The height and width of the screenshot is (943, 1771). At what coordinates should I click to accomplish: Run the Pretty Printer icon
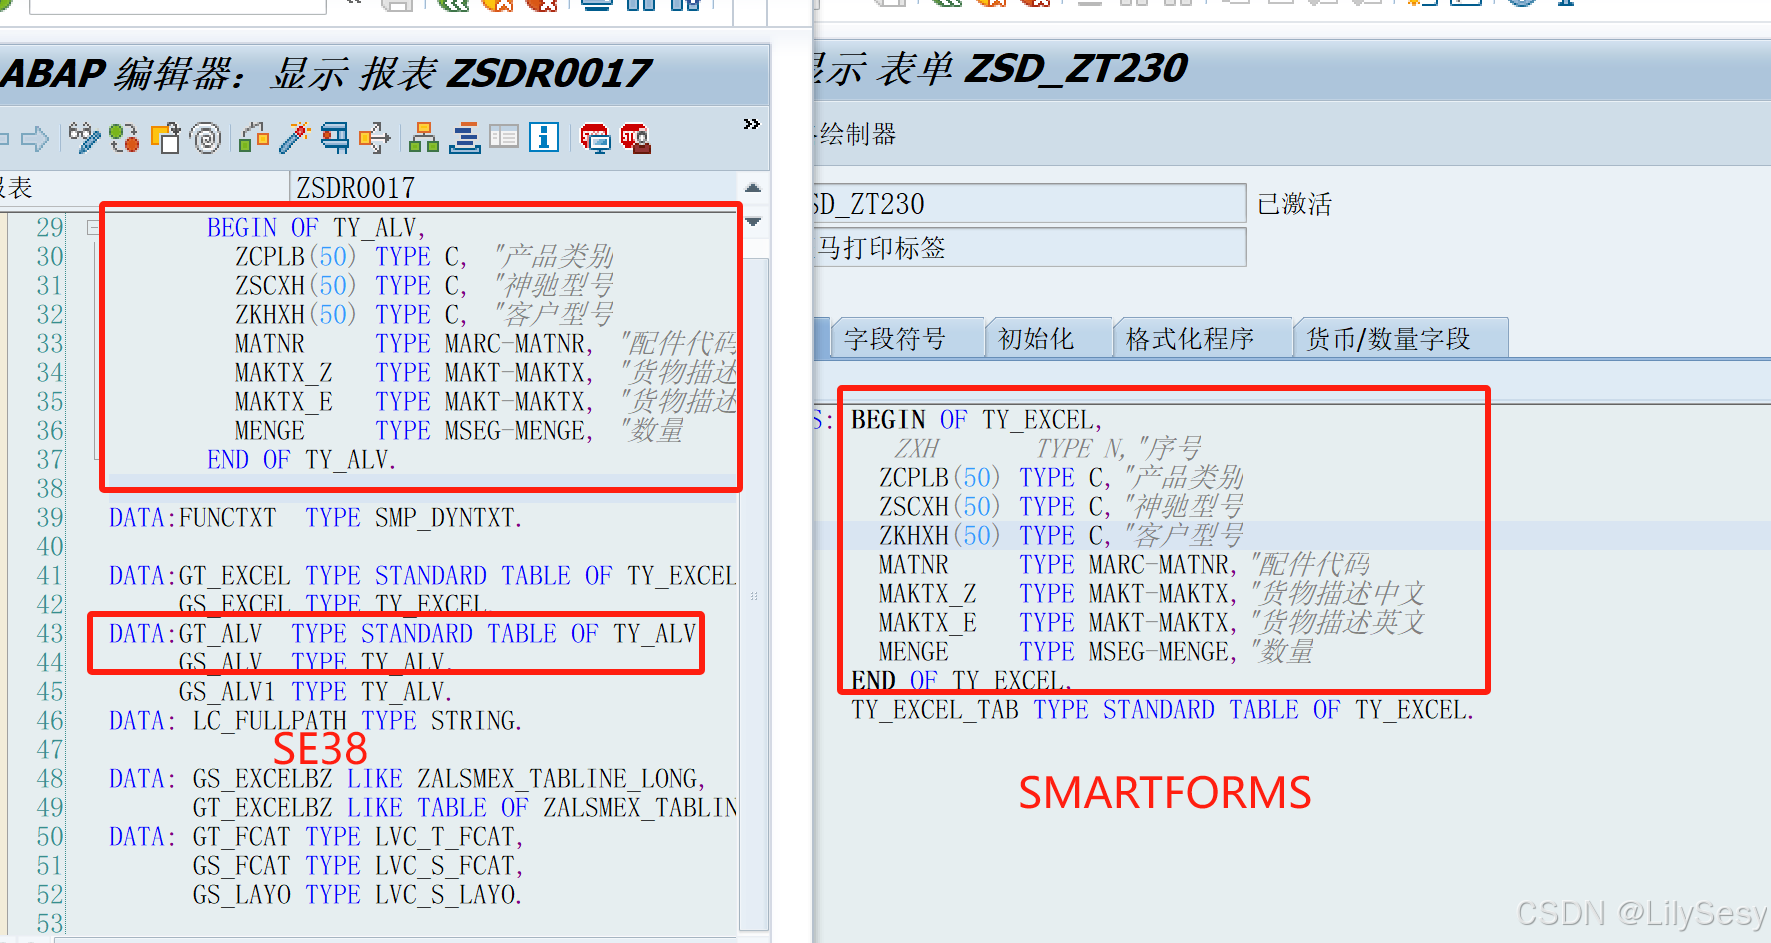(463, 138)
